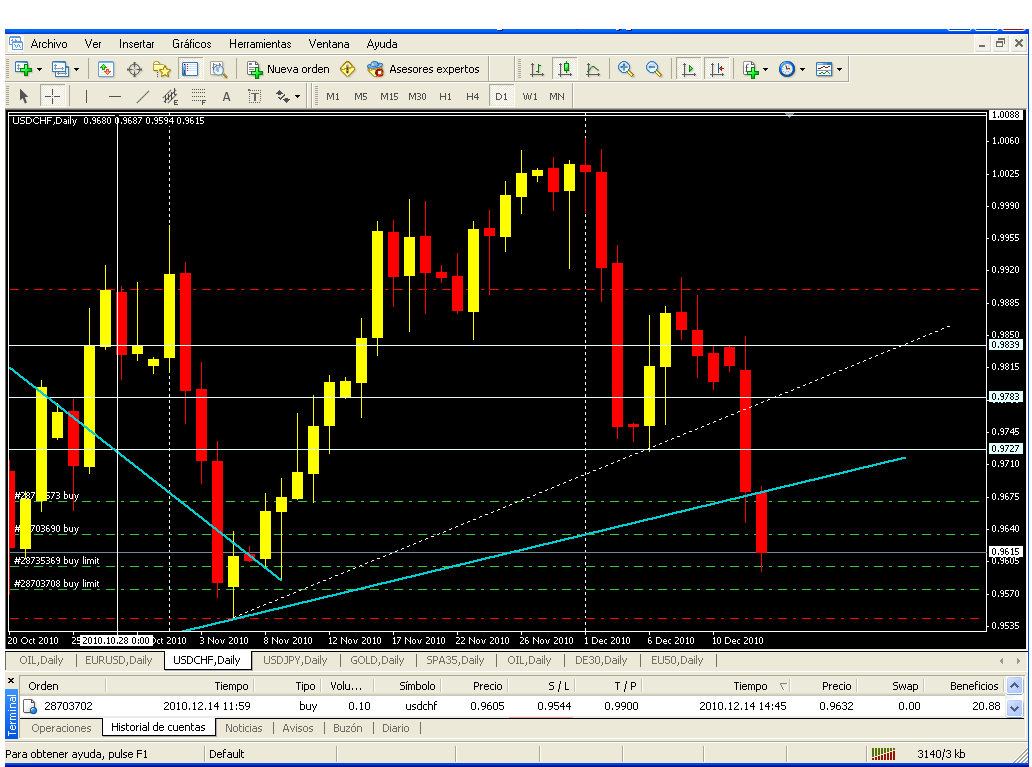Switch chart to candlestick display
The width and height of the screenshot is (1032, 767).
click(565, 69)
